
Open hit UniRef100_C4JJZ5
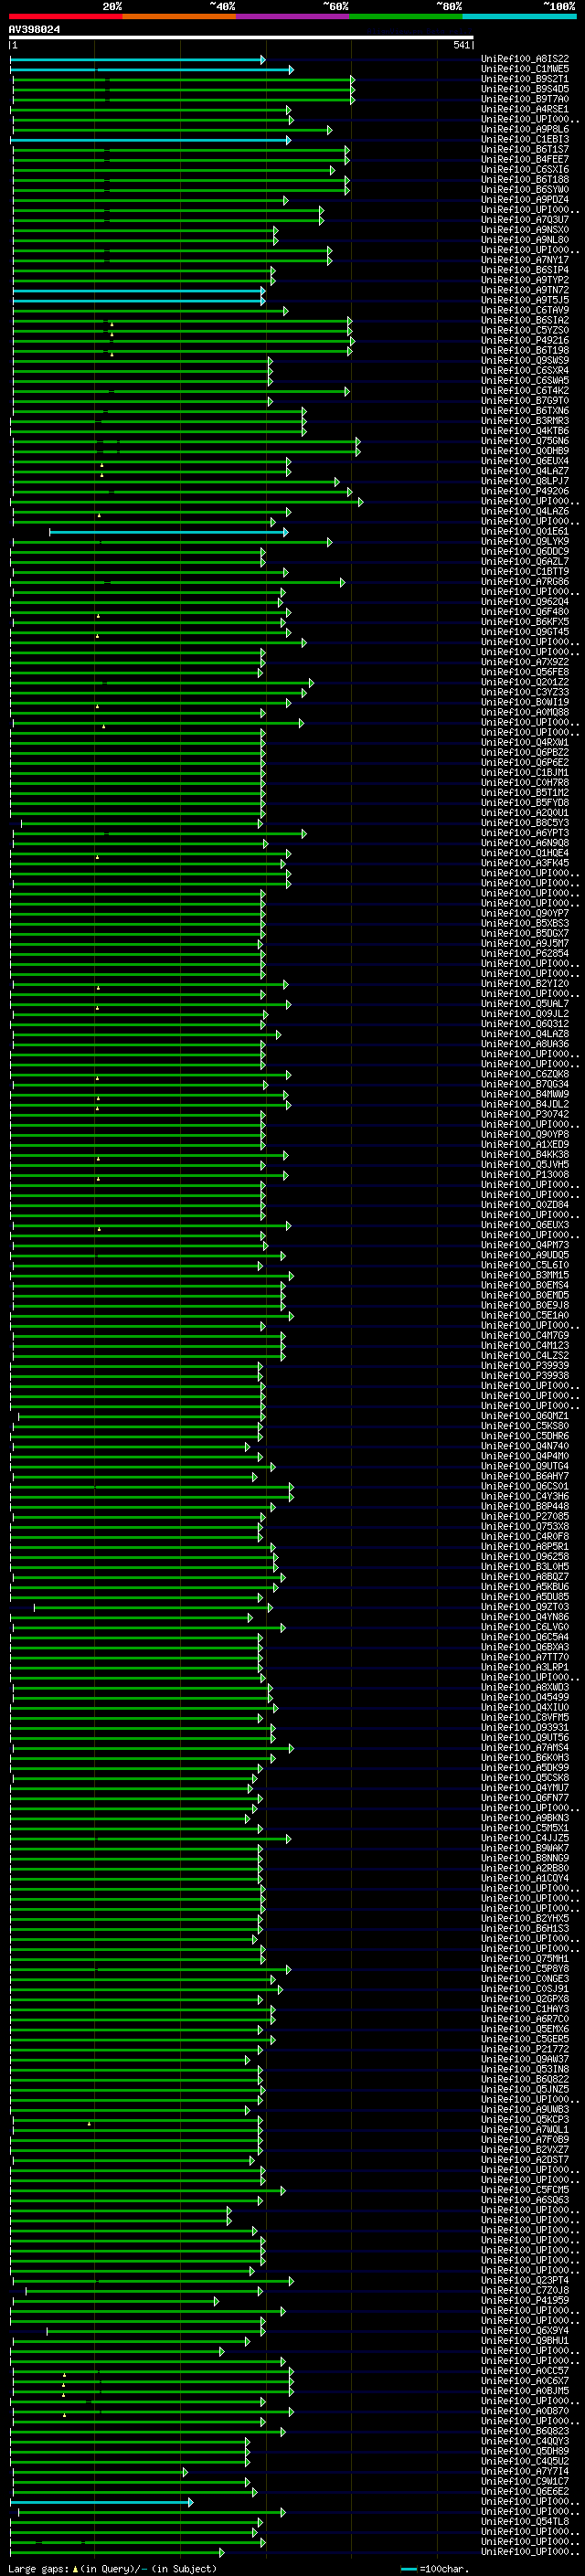[525, 1838]
